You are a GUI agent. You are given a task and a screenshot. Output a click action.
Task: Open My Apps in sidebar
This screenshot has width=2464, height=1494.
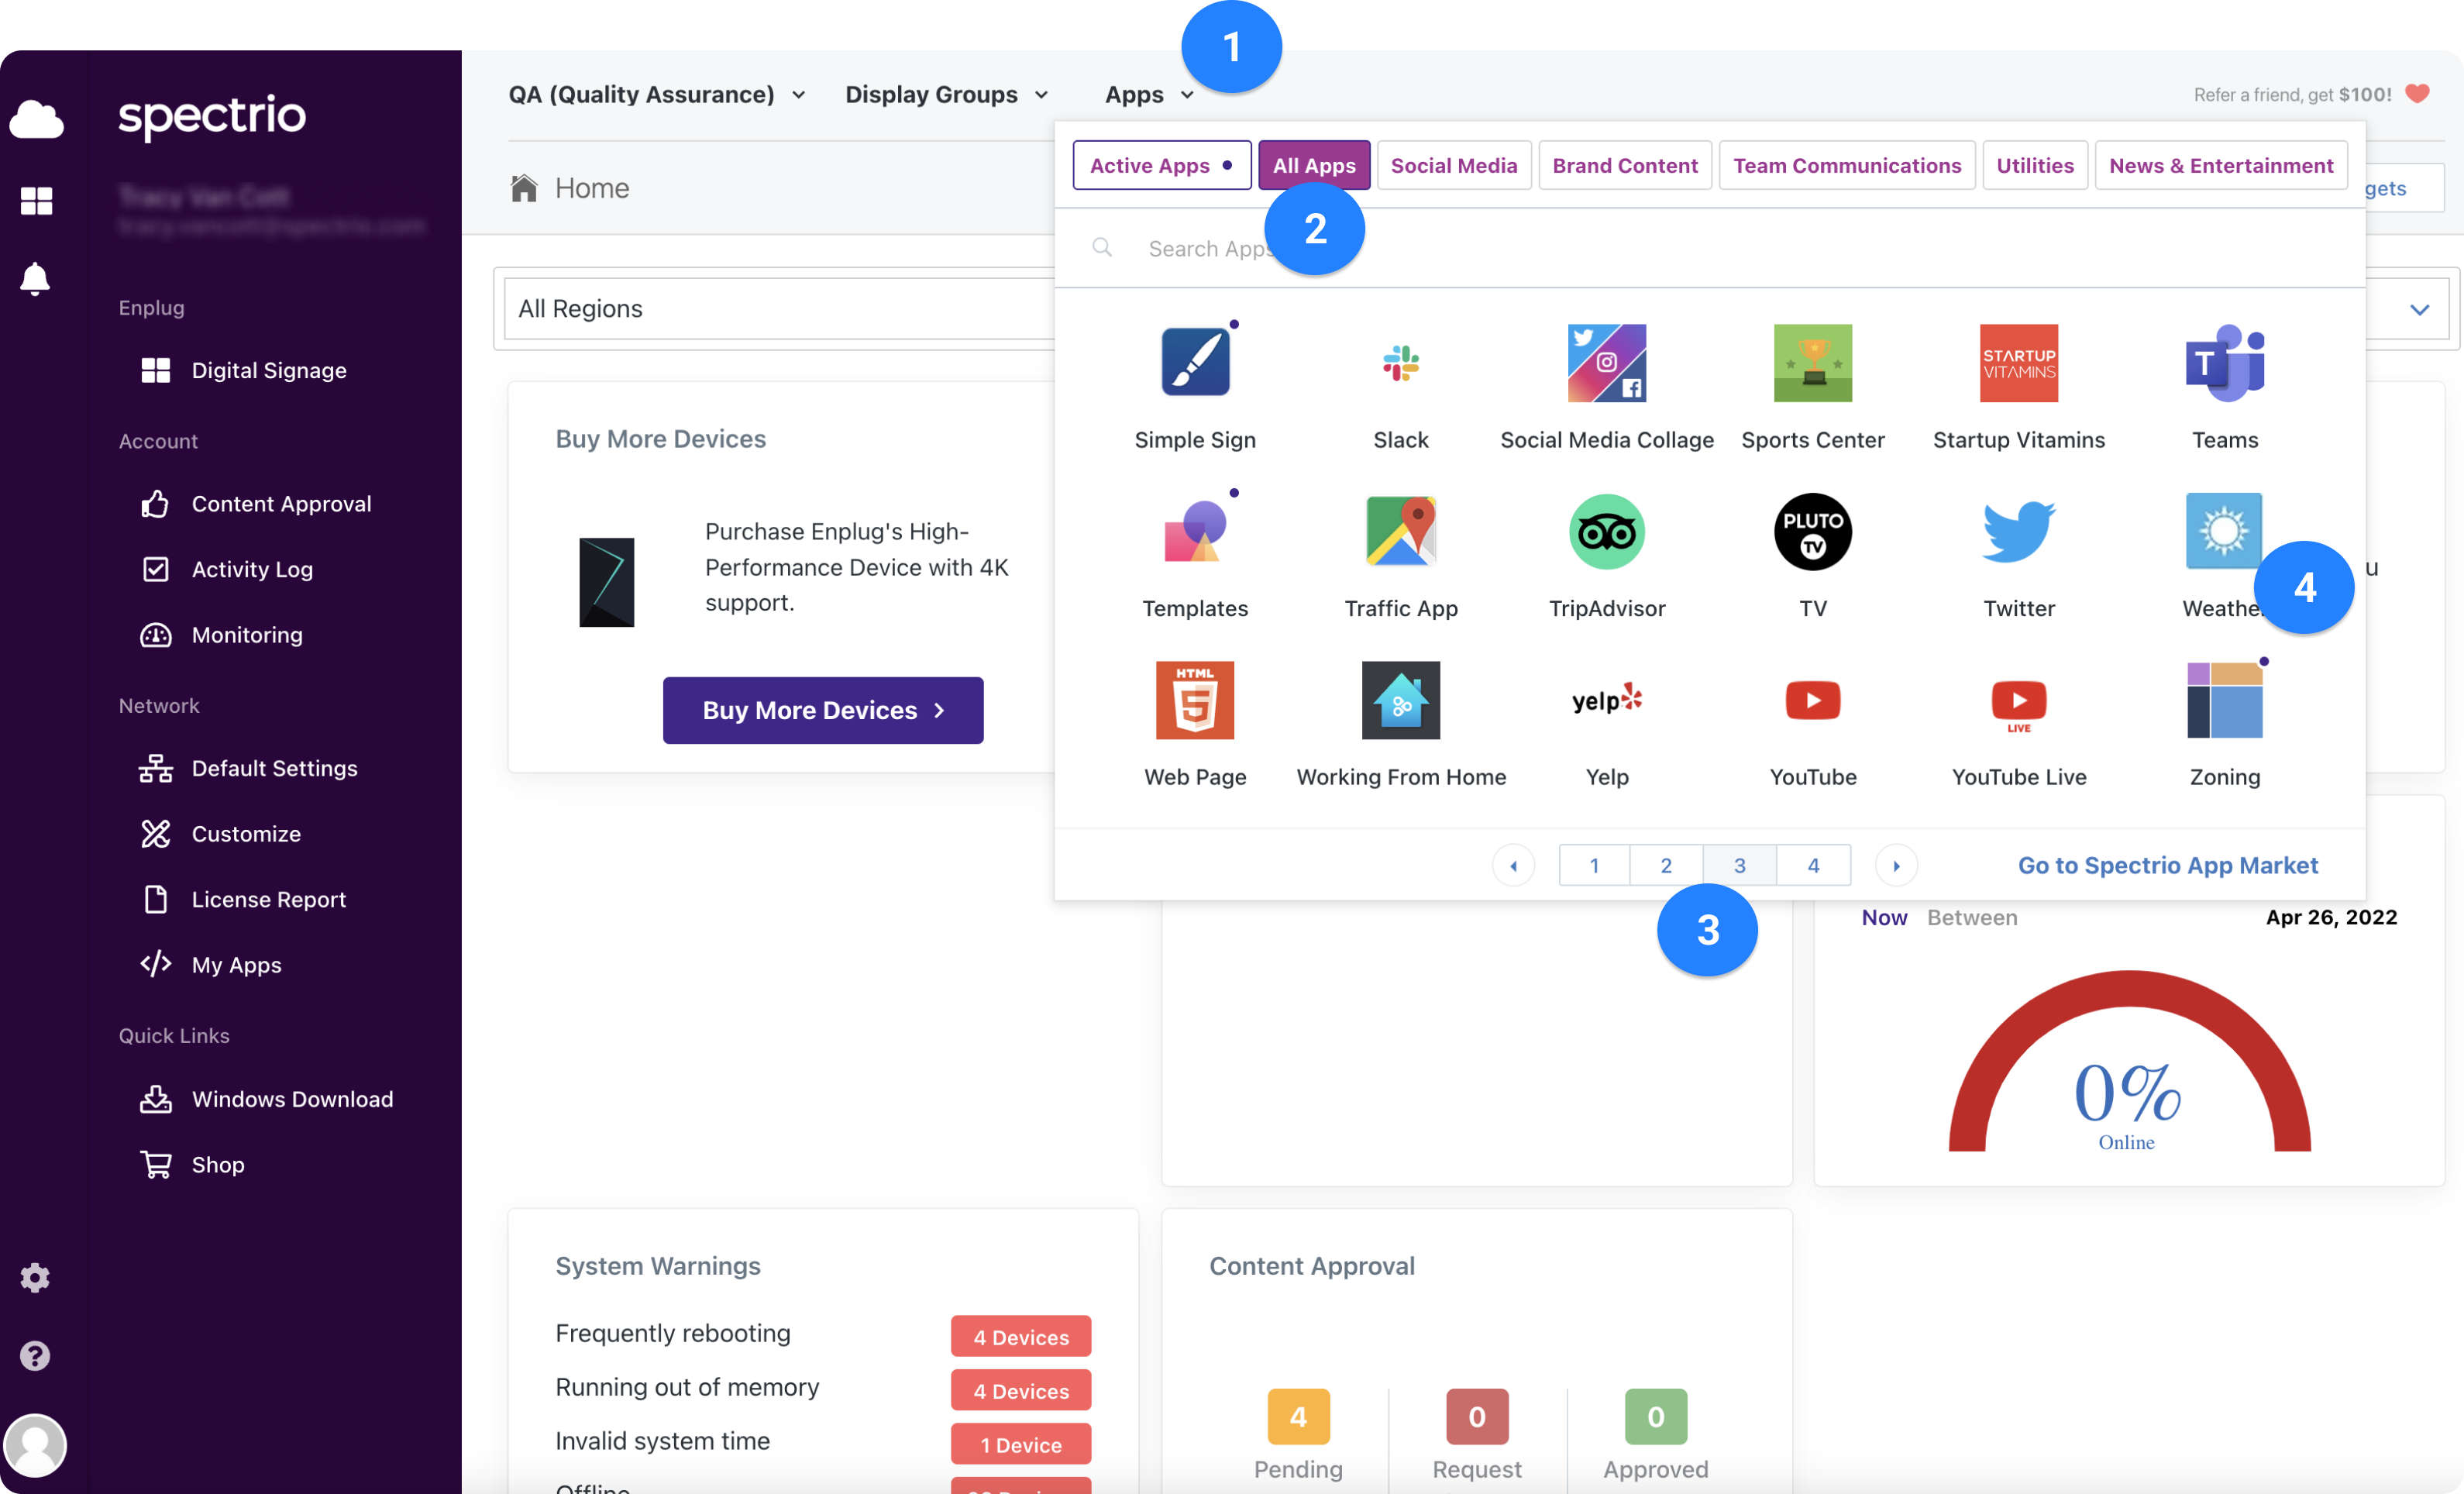tap(211, 965)
